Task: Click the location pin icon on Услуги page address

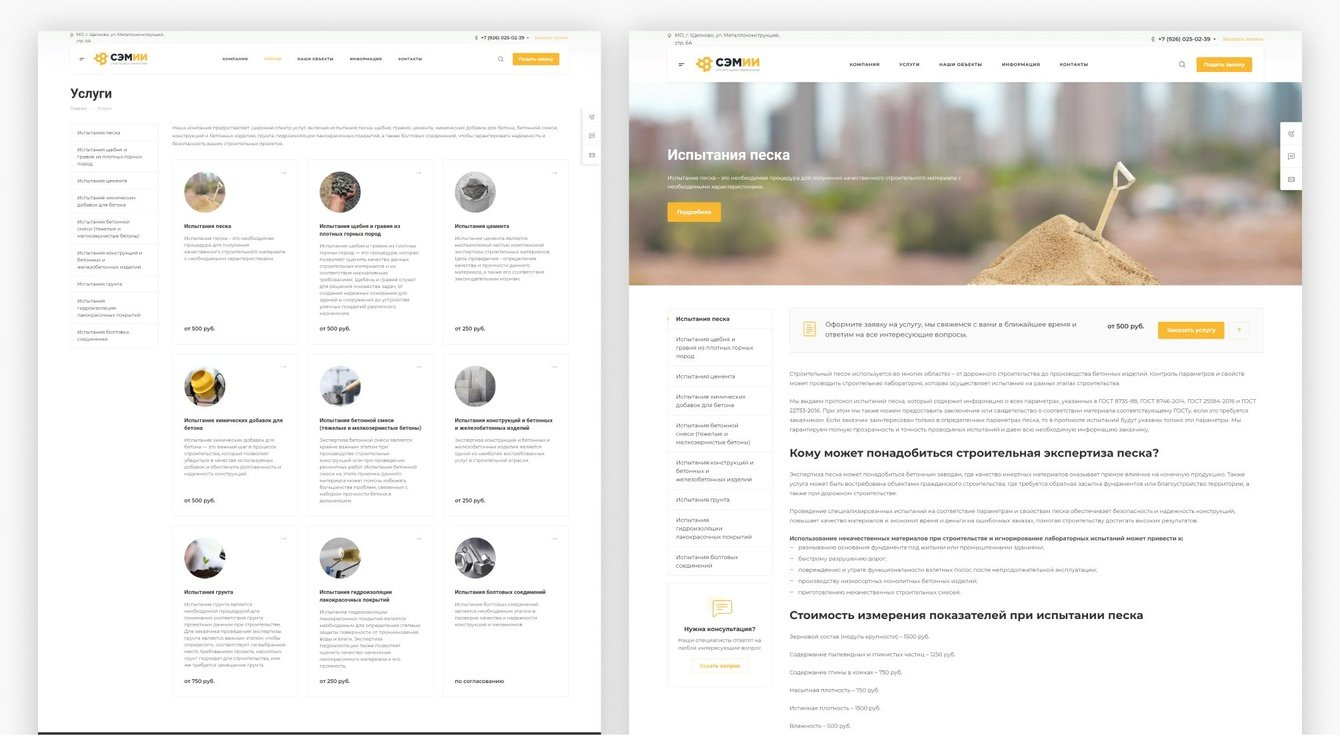Action: (x=72, y=35)
